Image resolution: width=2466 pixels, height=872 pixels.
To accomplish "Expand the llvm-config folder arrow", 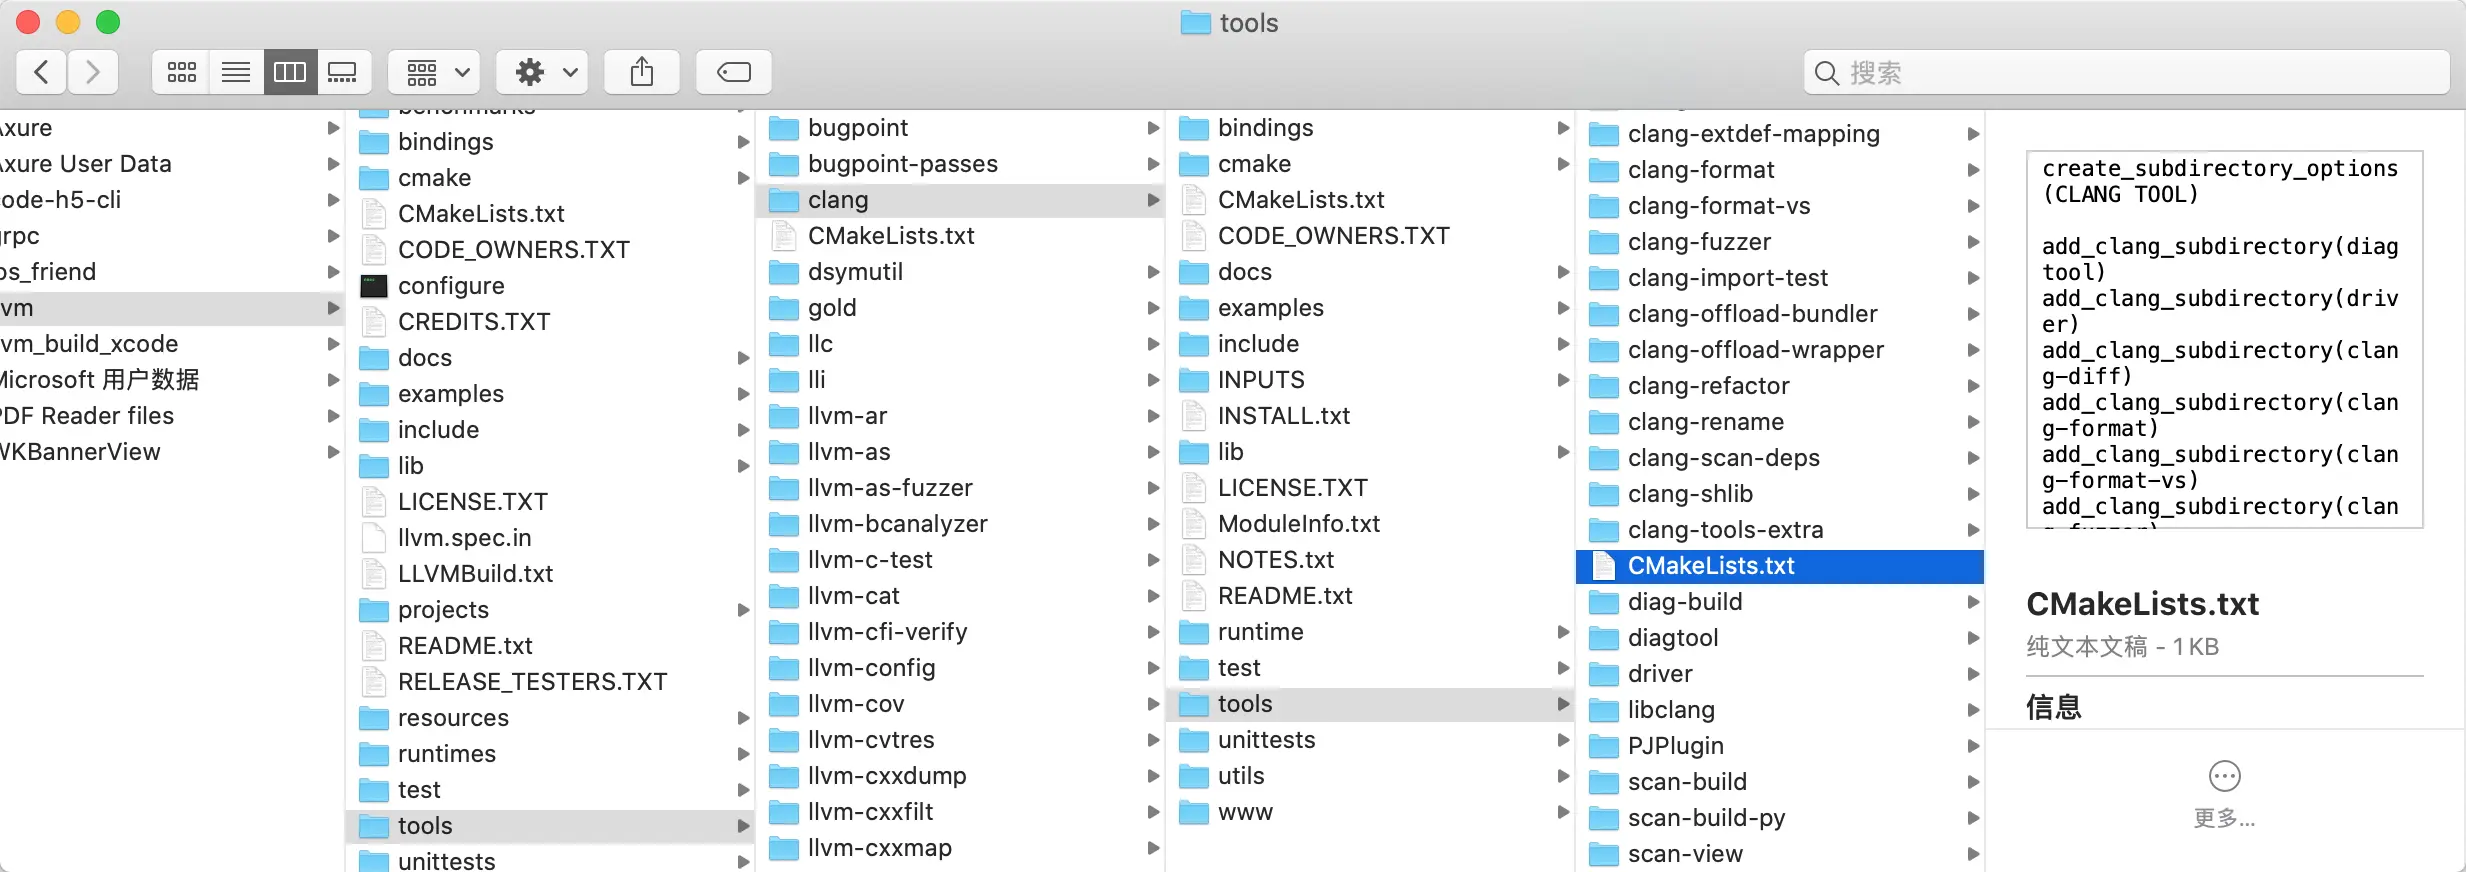I will 1153,668.
